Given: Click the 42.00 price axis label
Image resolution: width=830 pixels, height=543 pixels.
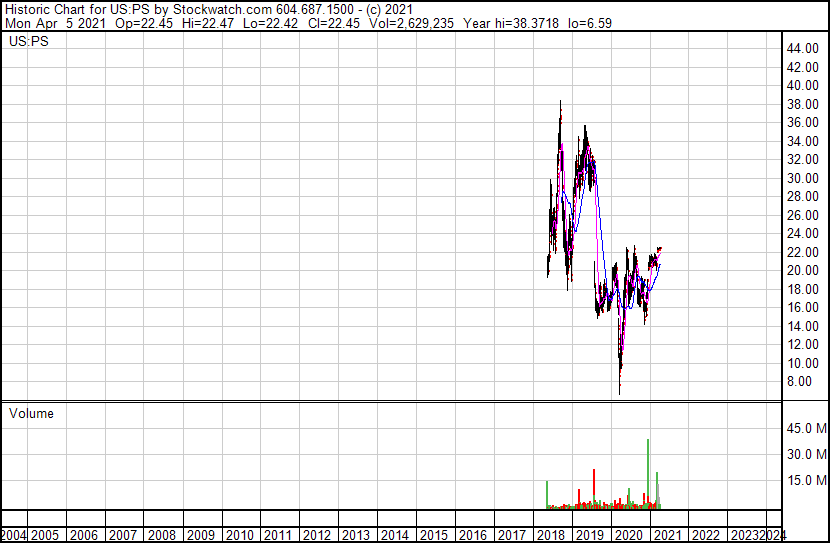Looking at the screenshot, I should coord(803,67).
